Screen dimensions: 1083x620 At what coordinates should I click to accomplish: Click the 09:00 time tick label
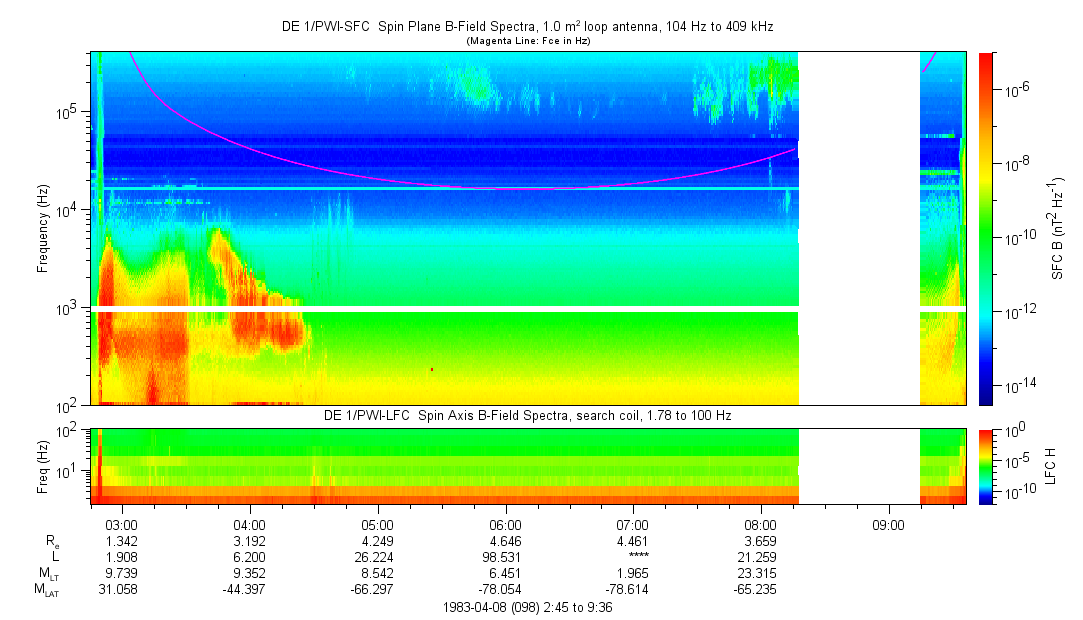(888, 525)
